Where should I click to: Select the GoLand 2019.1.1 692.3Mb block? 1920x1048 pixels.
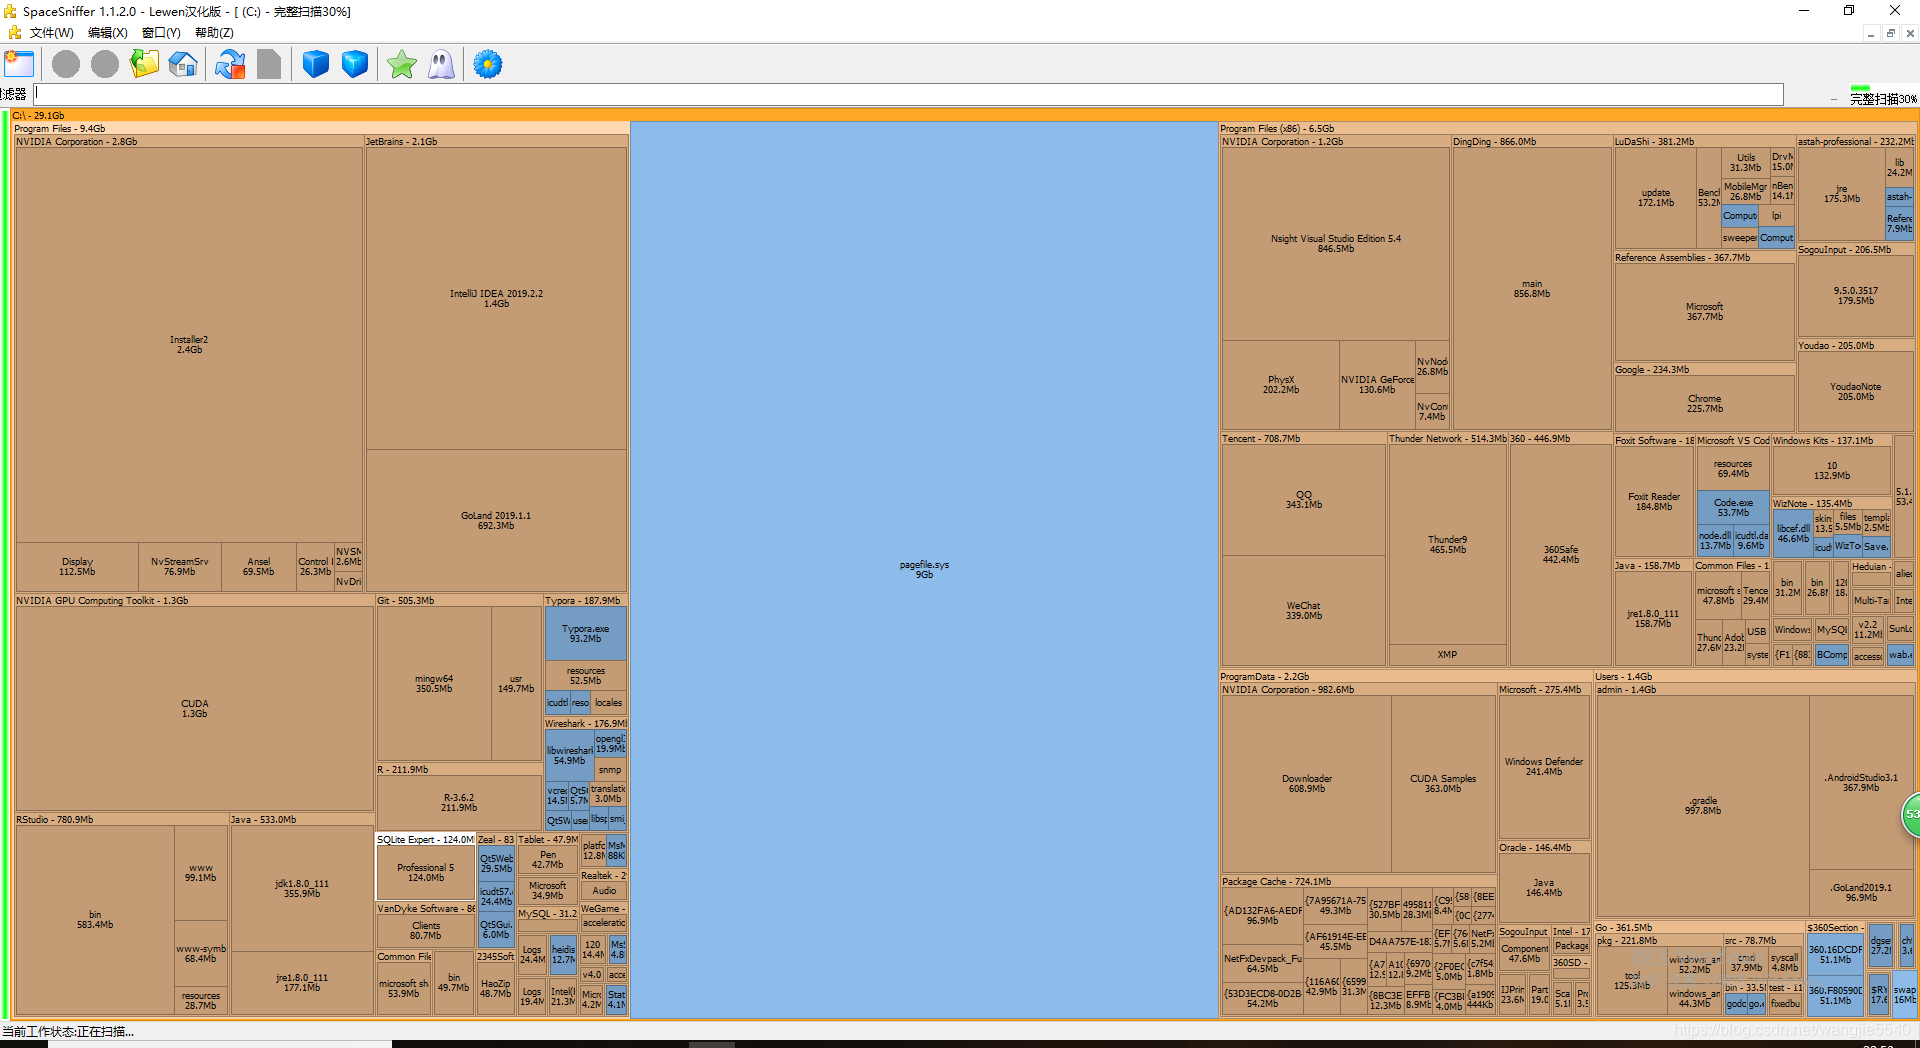(x=496, y=521)
